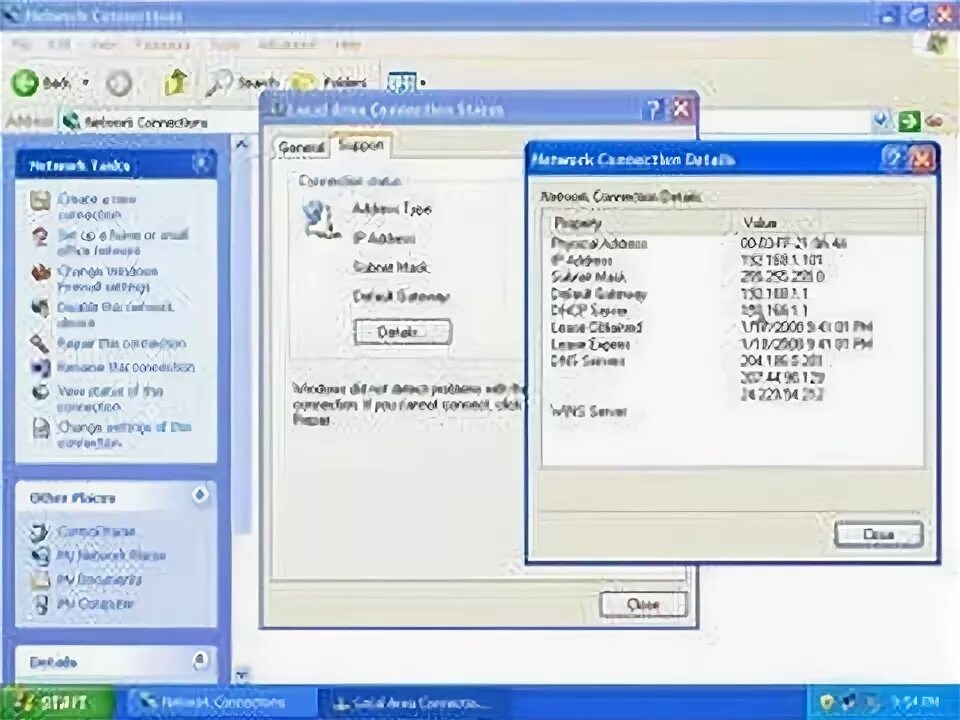960x720 pixels.
Task: Click the Repair this connection icon
Action: pos(40,343)
